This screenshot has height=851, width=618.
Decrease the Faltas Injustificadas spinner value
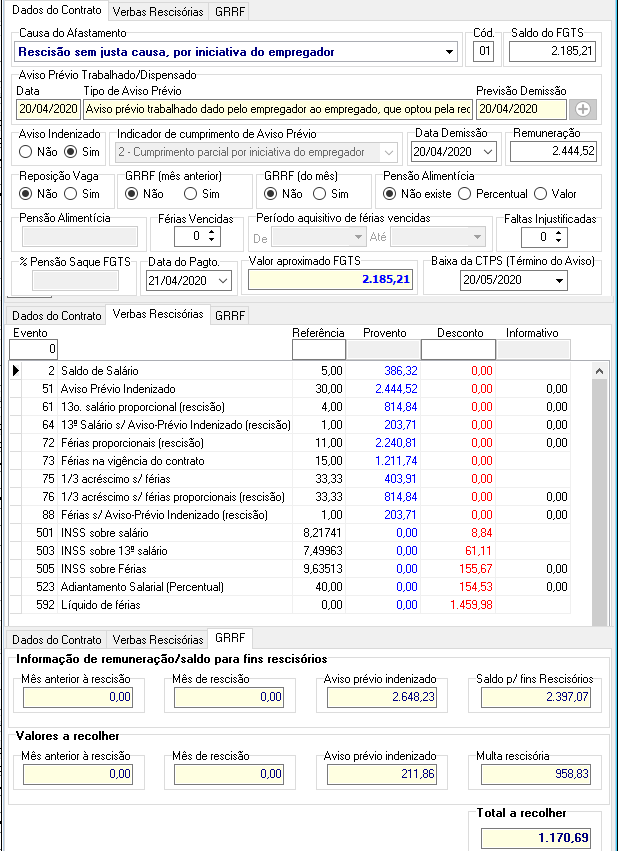coord(558,241)
